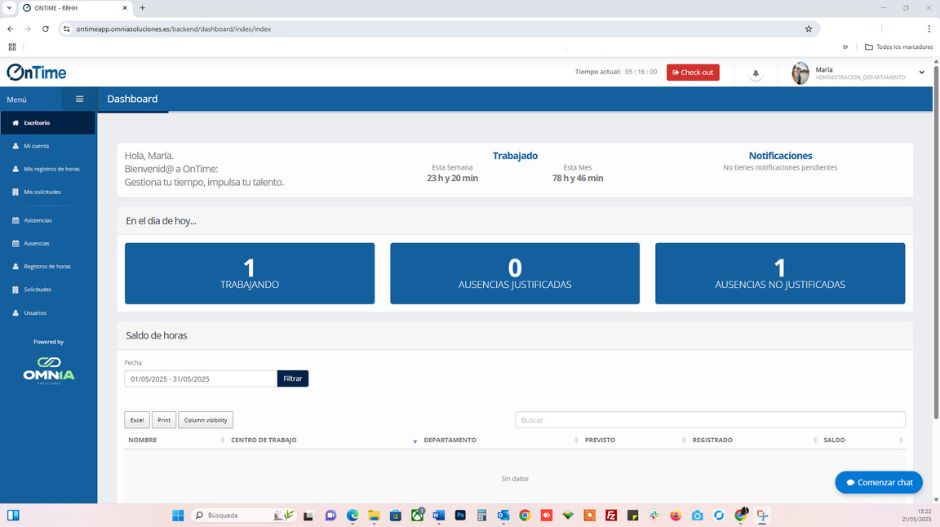
Task: Bookmark this page with the star icon
Action: (x=808, y=29)
